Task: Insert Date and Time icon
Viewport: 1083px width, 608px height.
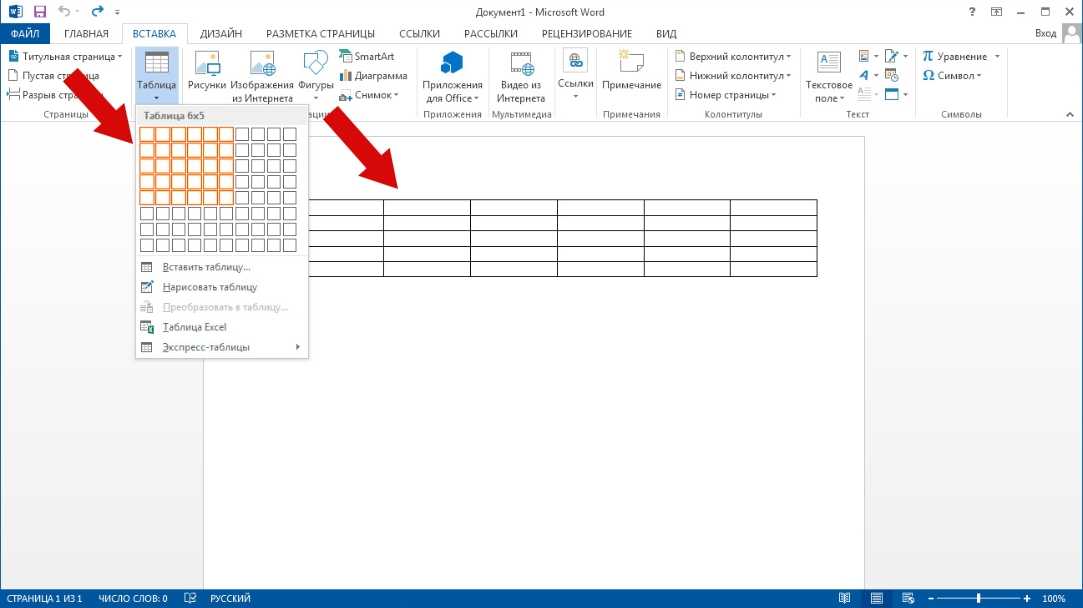Action: 892,75
